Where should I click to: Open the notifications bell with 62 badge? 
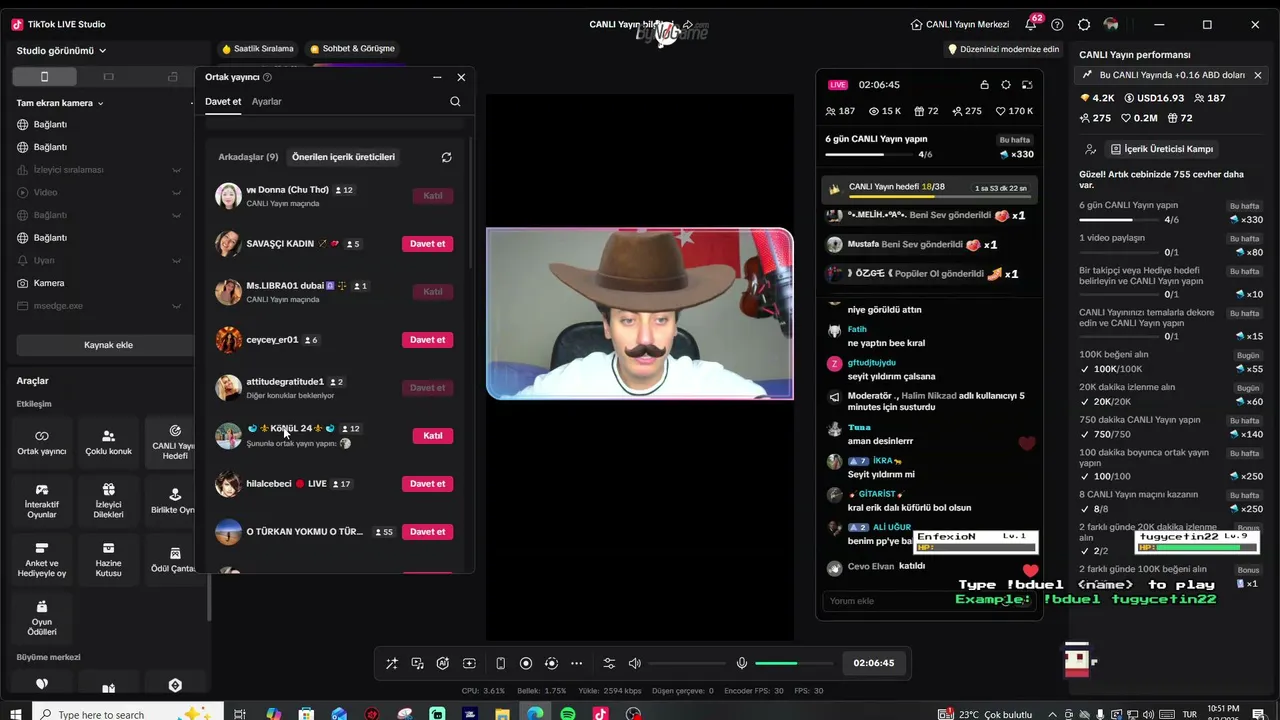(x=1031, y=24)
